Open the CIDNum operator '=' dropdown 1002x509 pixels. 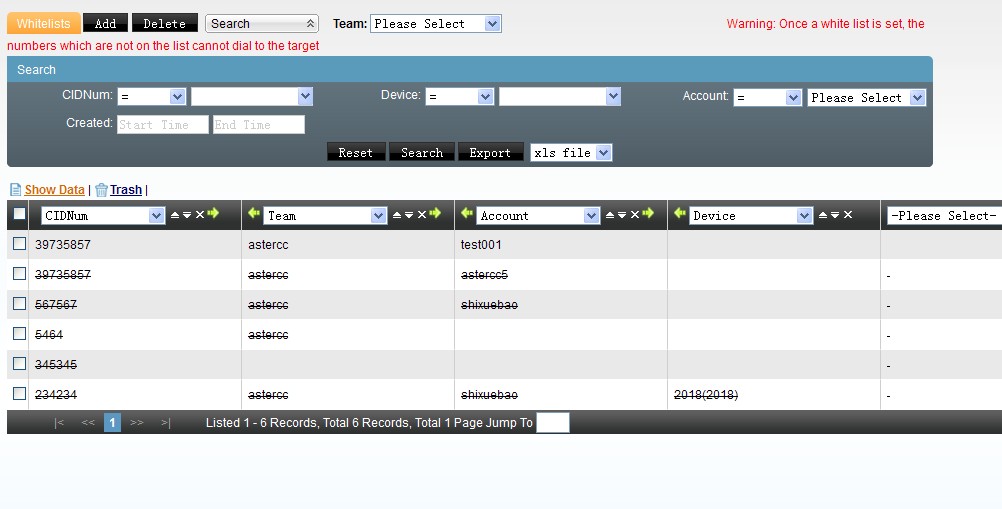151,97
